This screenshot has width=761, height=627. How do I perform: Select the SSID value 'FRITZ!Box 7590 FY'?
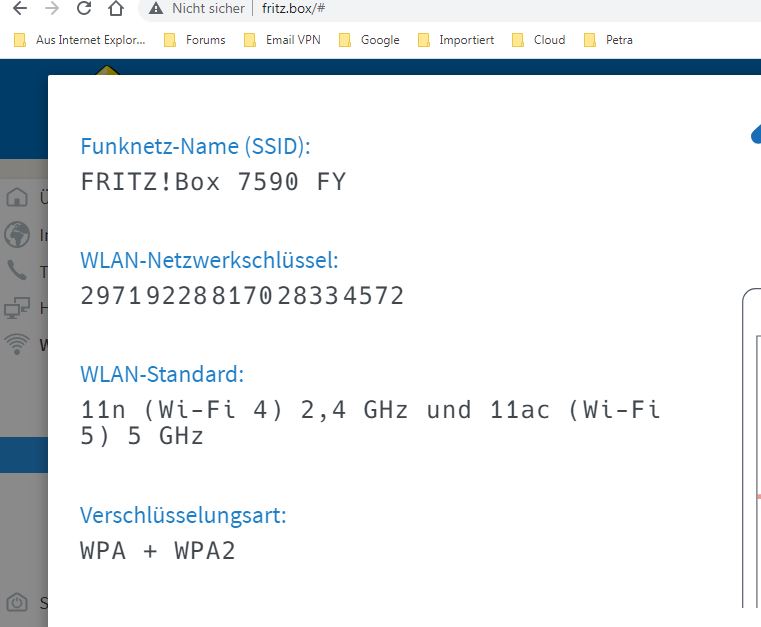point(213,182)
